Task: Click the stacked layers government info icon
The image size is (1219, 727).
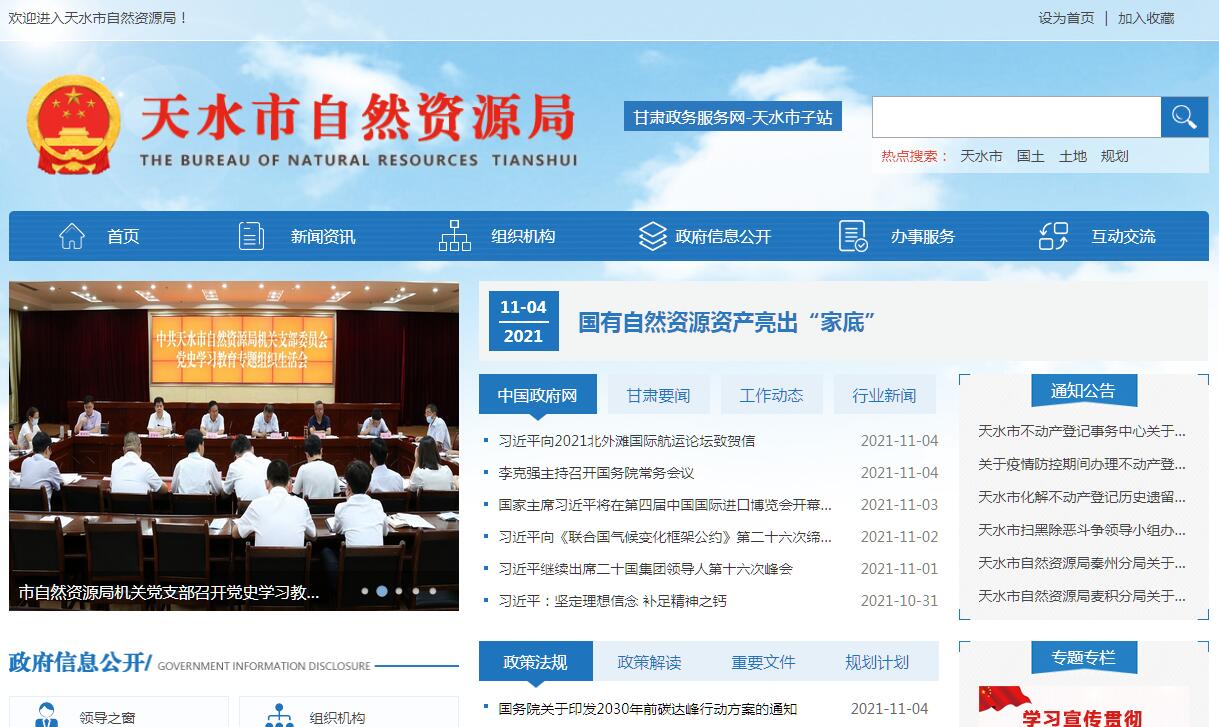Action: 652,237
